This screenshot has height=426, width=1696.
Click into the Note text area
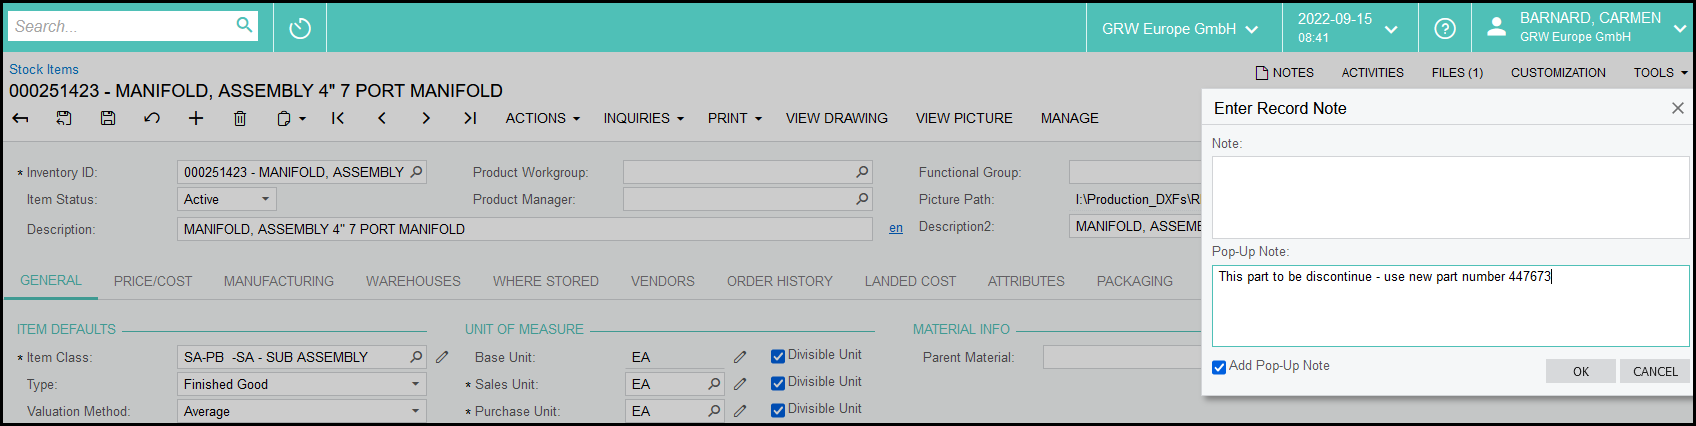tap(1450, 196)
